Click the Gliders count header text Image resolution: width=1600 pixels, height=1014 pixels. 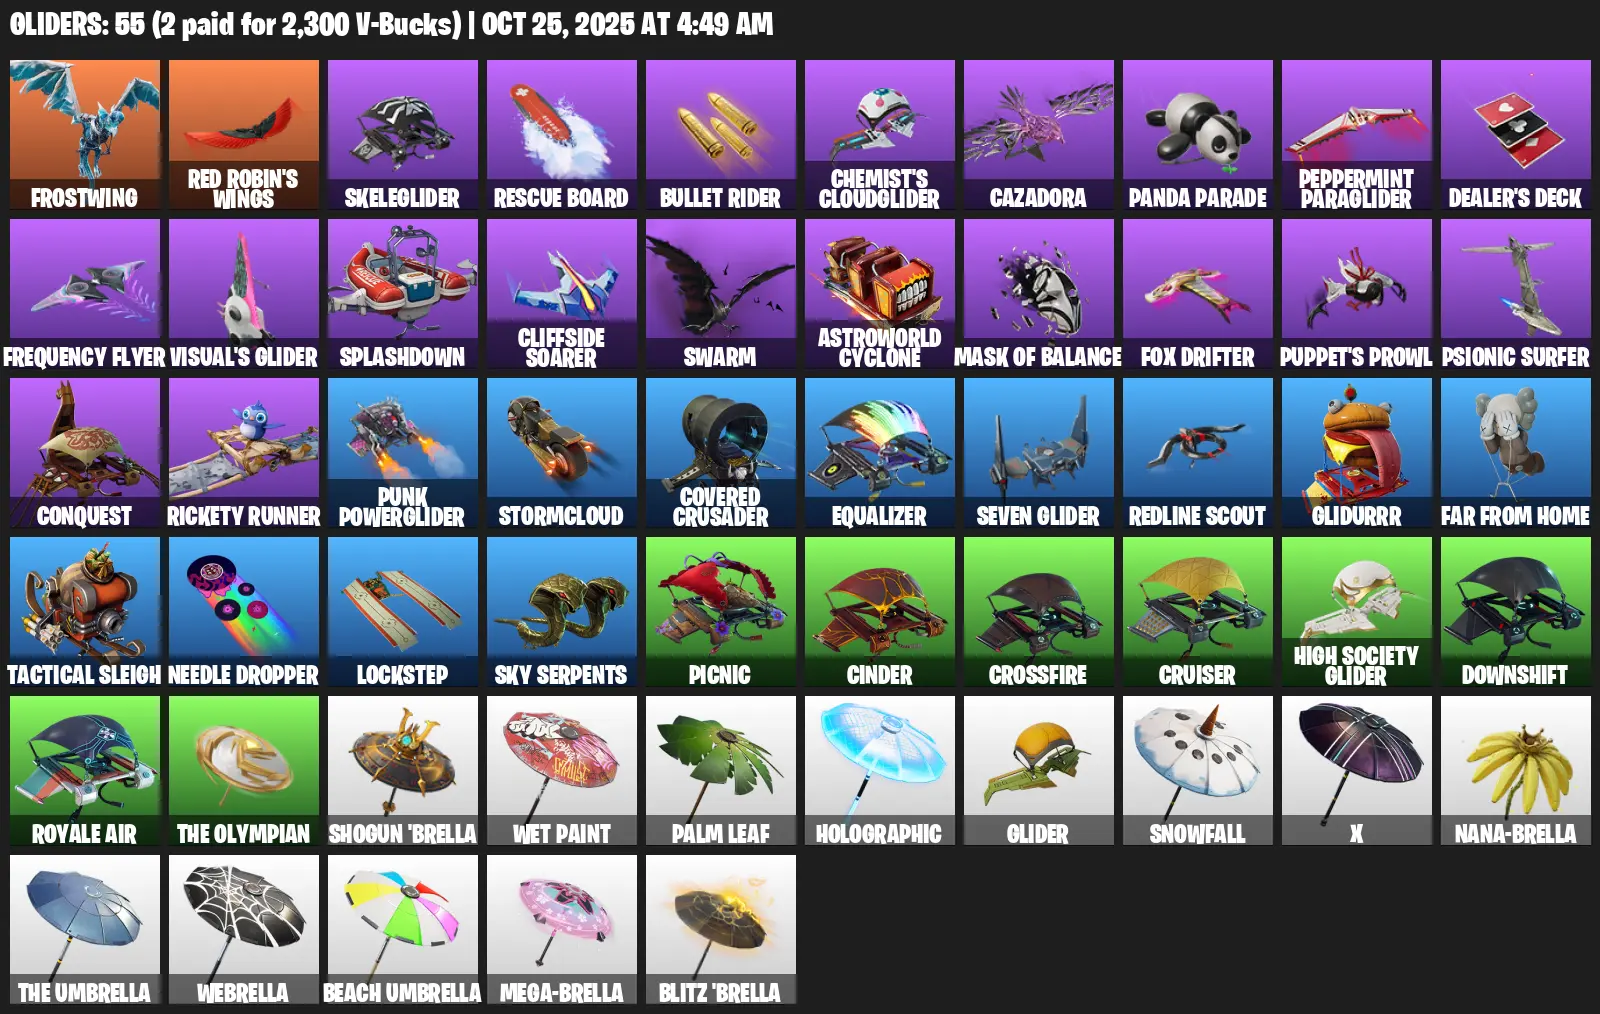tap(391, 24)
